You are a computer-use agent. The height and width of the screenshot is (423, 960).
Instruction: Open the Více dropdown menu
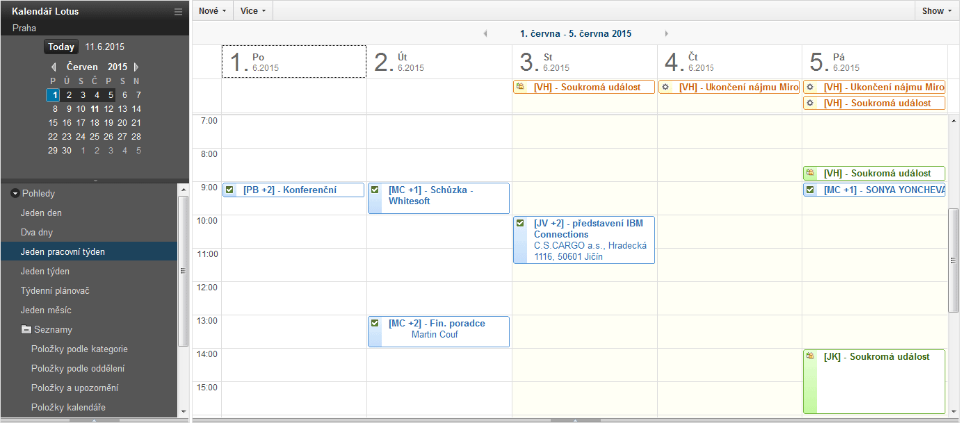253,10
